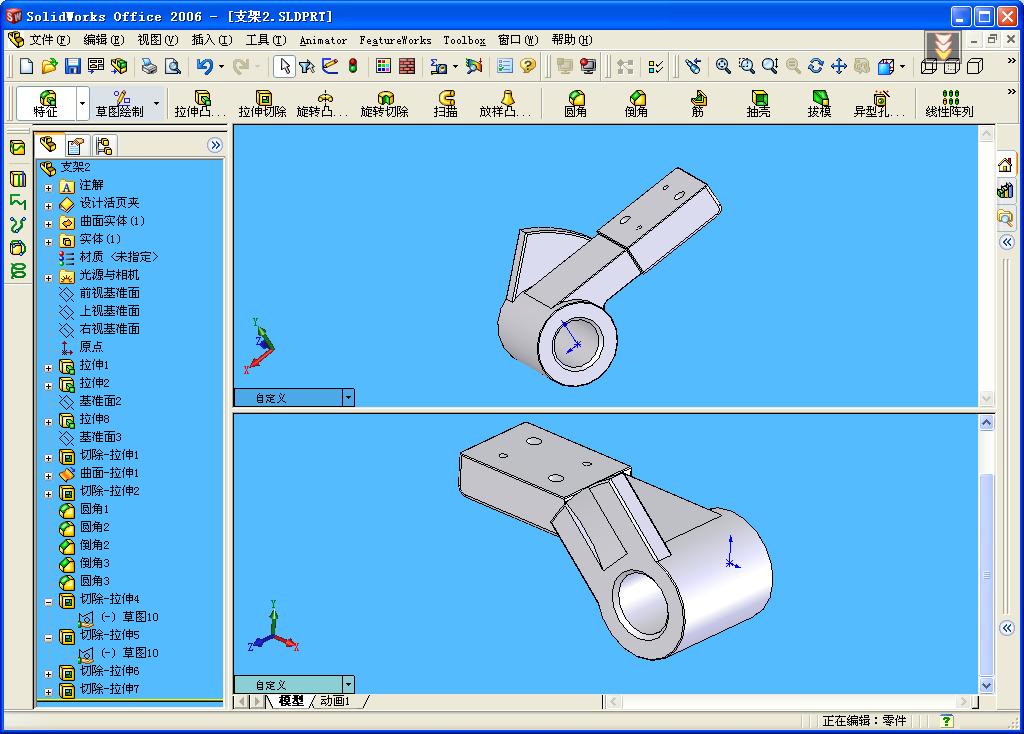1024x734 pixels.
Task: Click the task pane home icon
Action: click(1006, 165)
